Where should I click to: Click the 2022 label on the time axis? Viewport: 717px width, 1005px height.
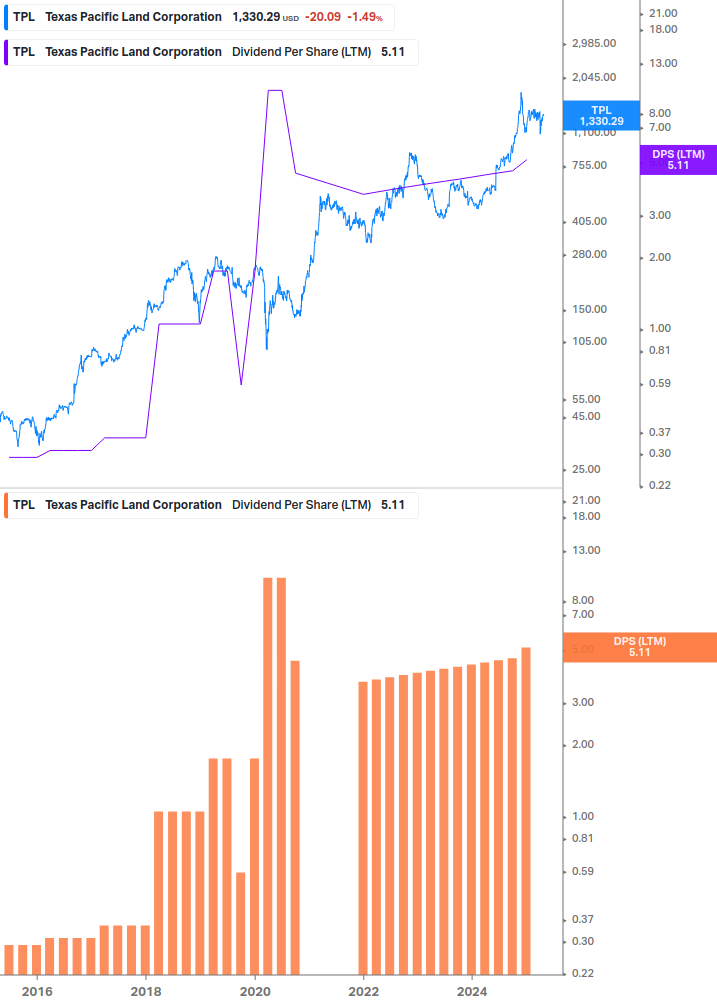[363, 992]
